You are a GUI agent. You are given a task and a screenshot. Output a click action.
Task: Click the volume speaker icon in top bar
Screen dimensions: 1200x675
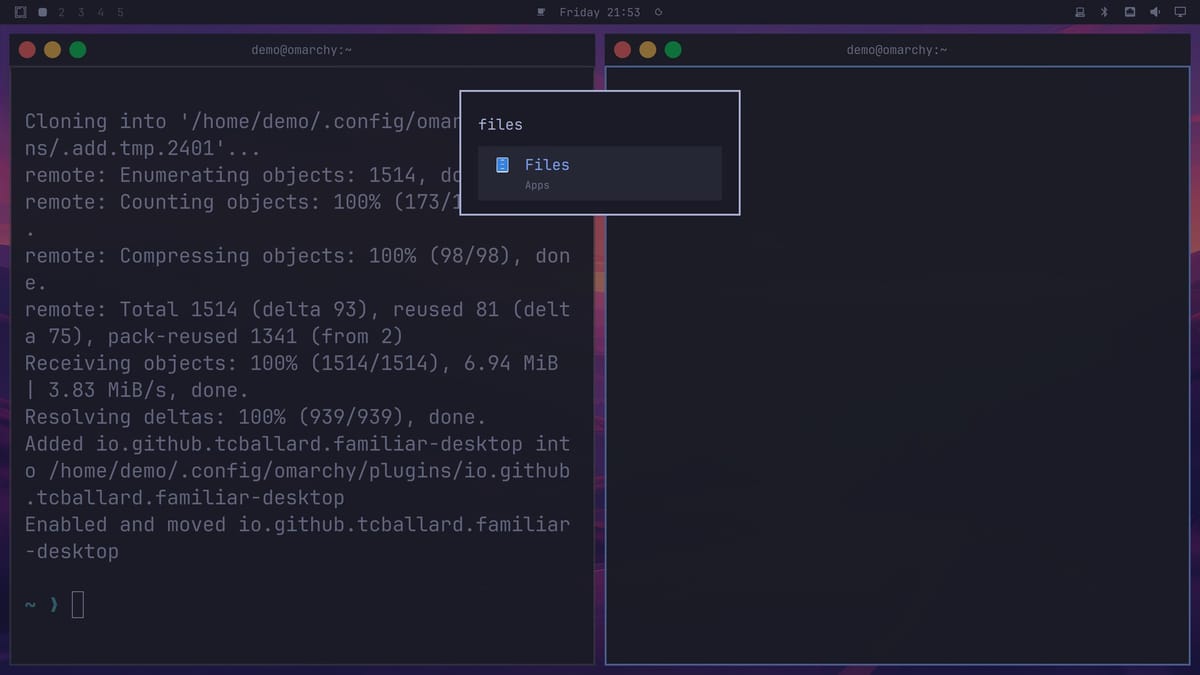[x=1155, y=12]
